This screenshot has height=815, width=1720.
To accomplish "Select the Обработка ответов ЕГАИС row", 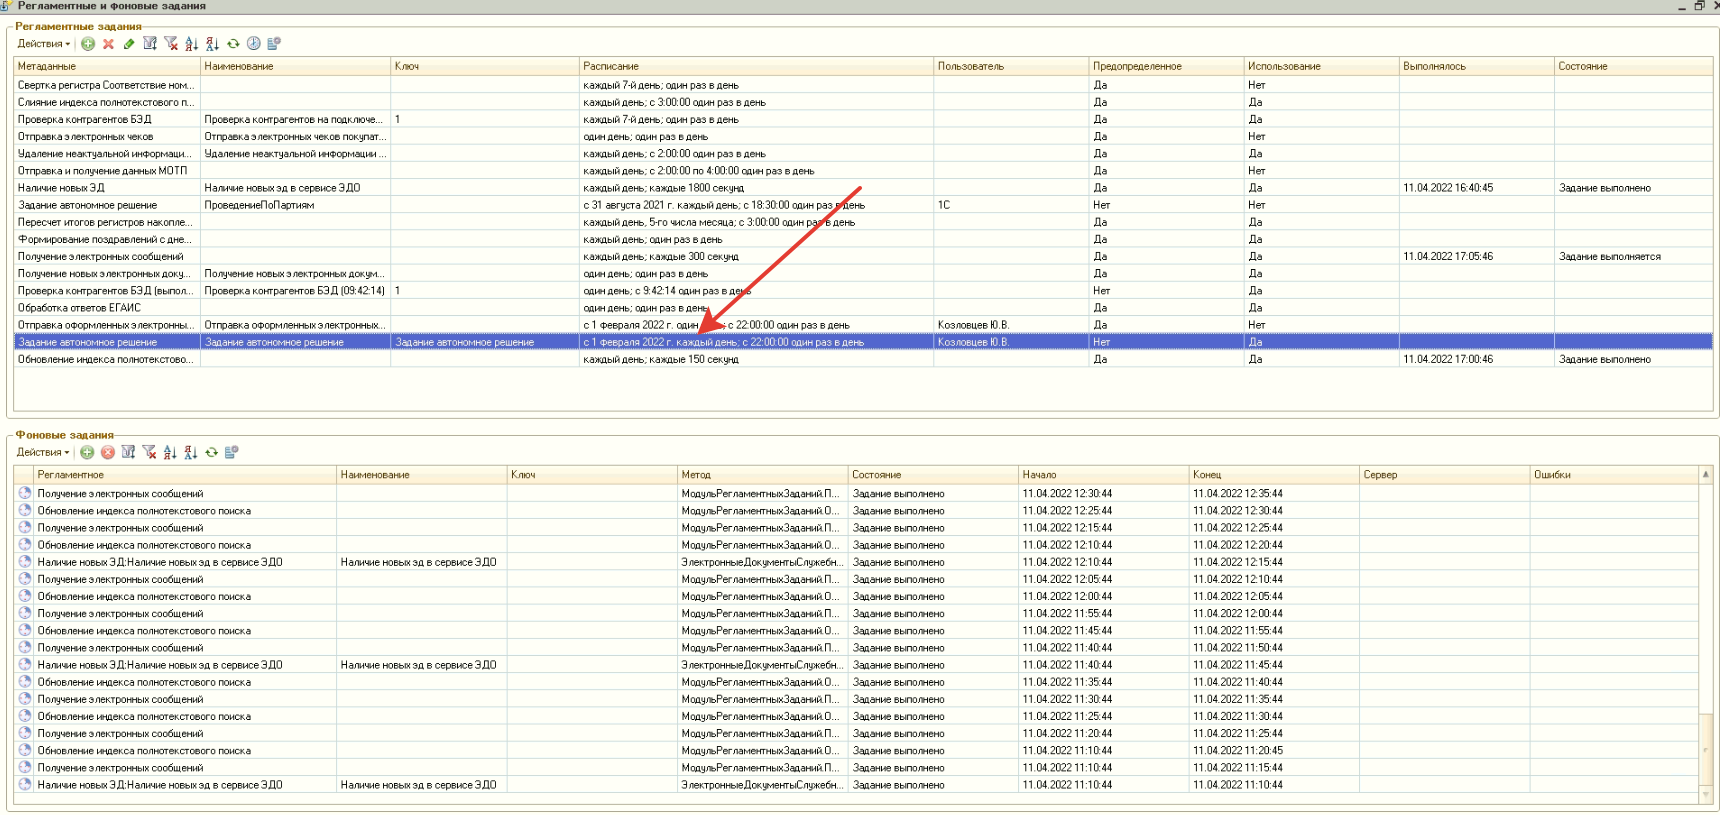I will 80,308.
